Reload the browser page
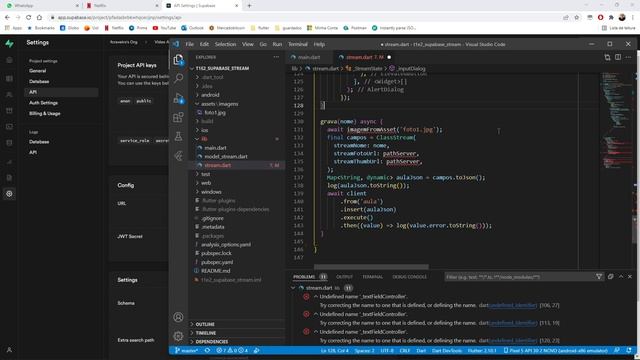The image size is (640, 360). click(28, 18)
